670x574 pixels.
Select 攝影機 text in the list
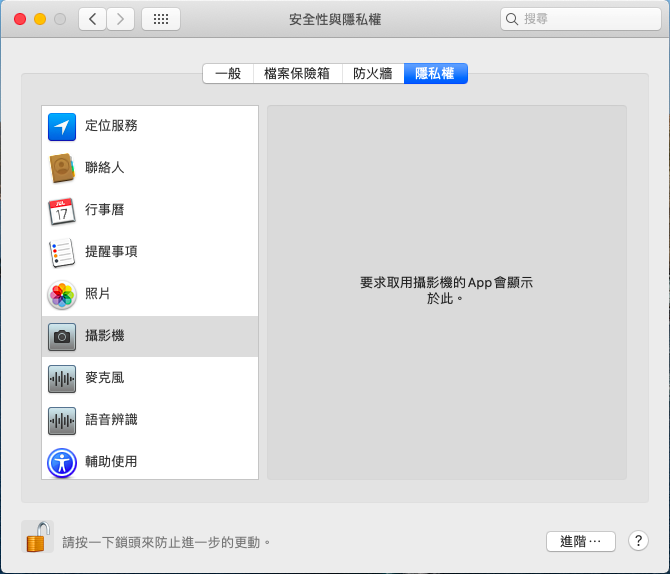coord(105,336)
